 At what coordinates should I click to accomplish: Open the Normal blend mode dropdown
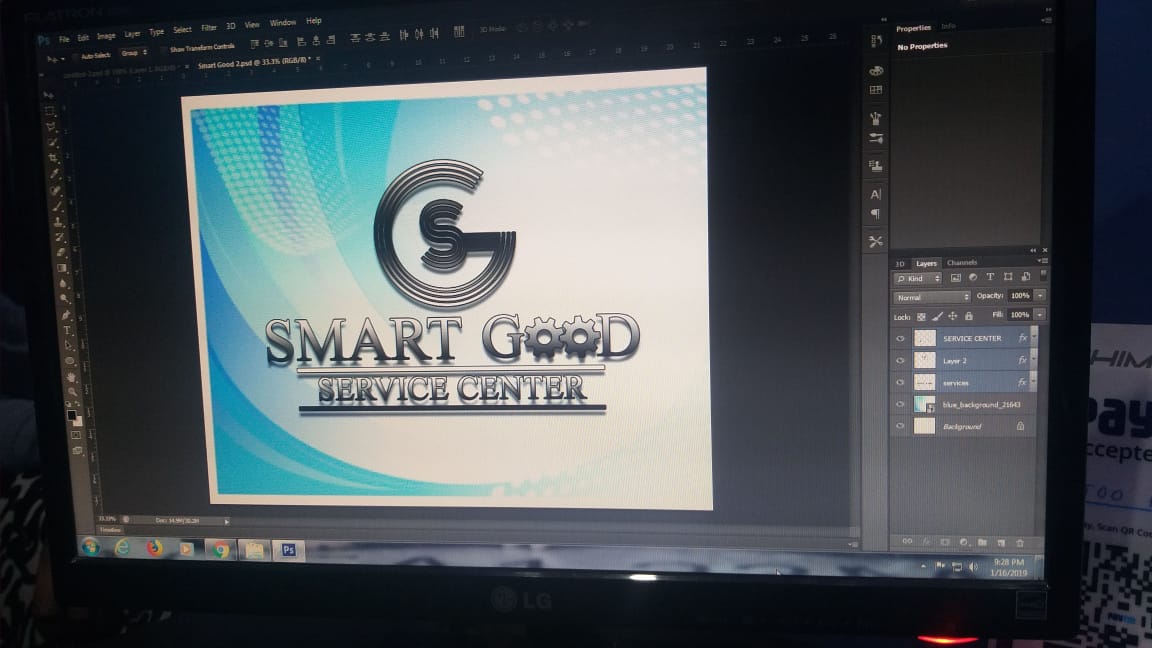click(932, 297)
